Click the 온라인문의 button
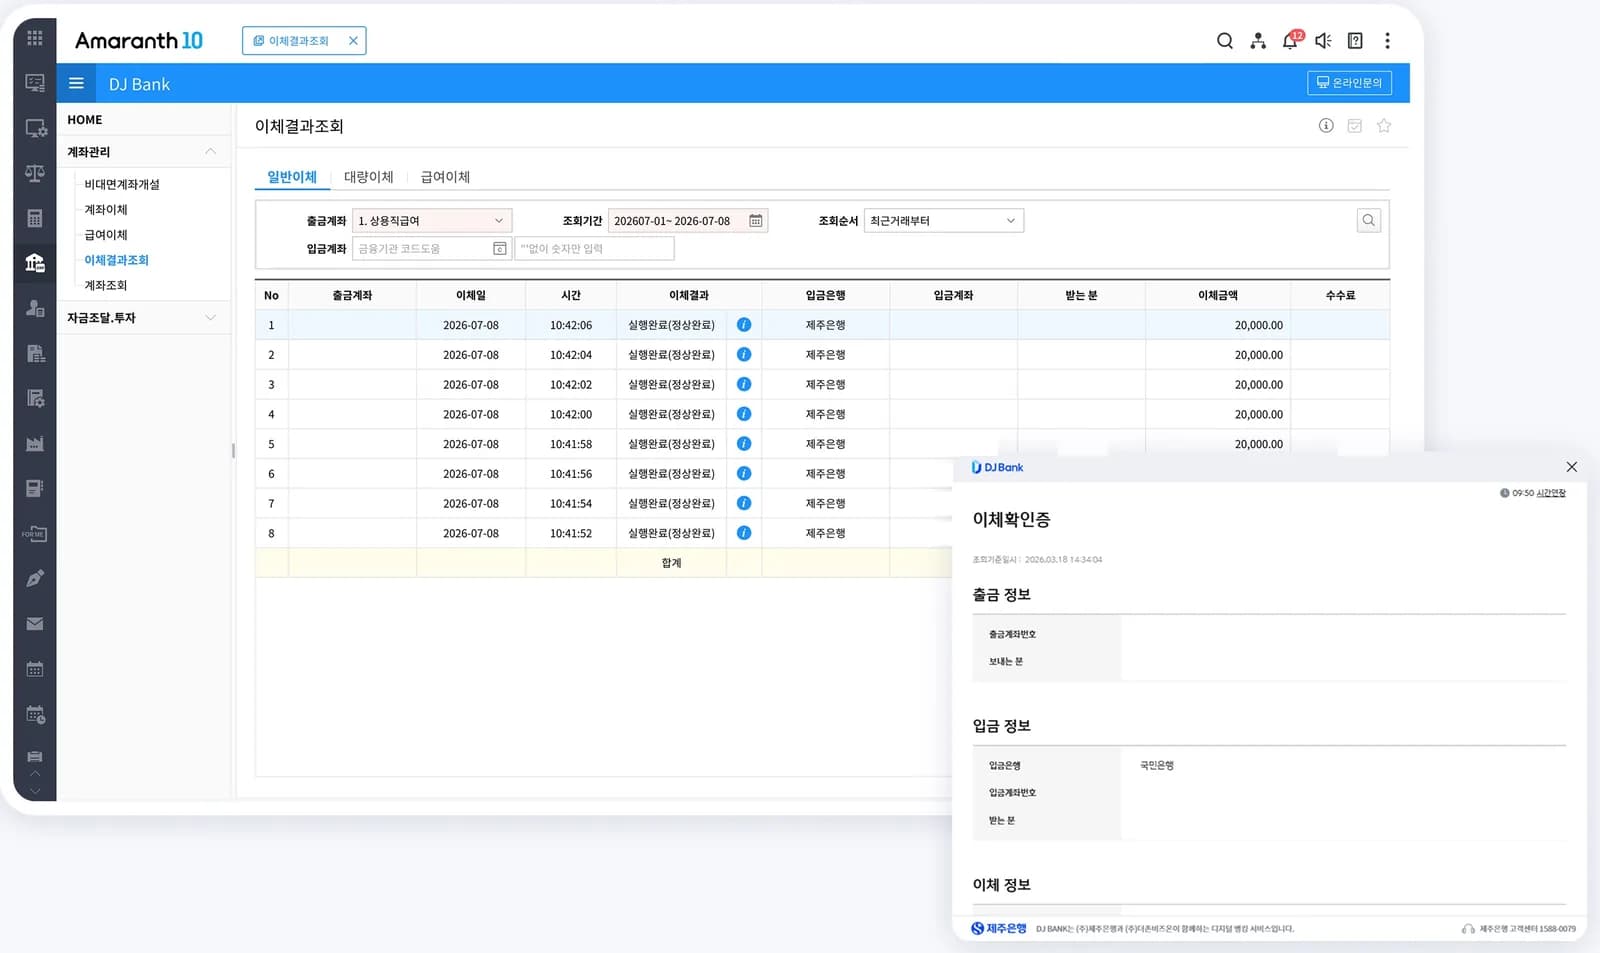 pos(1349,83)
